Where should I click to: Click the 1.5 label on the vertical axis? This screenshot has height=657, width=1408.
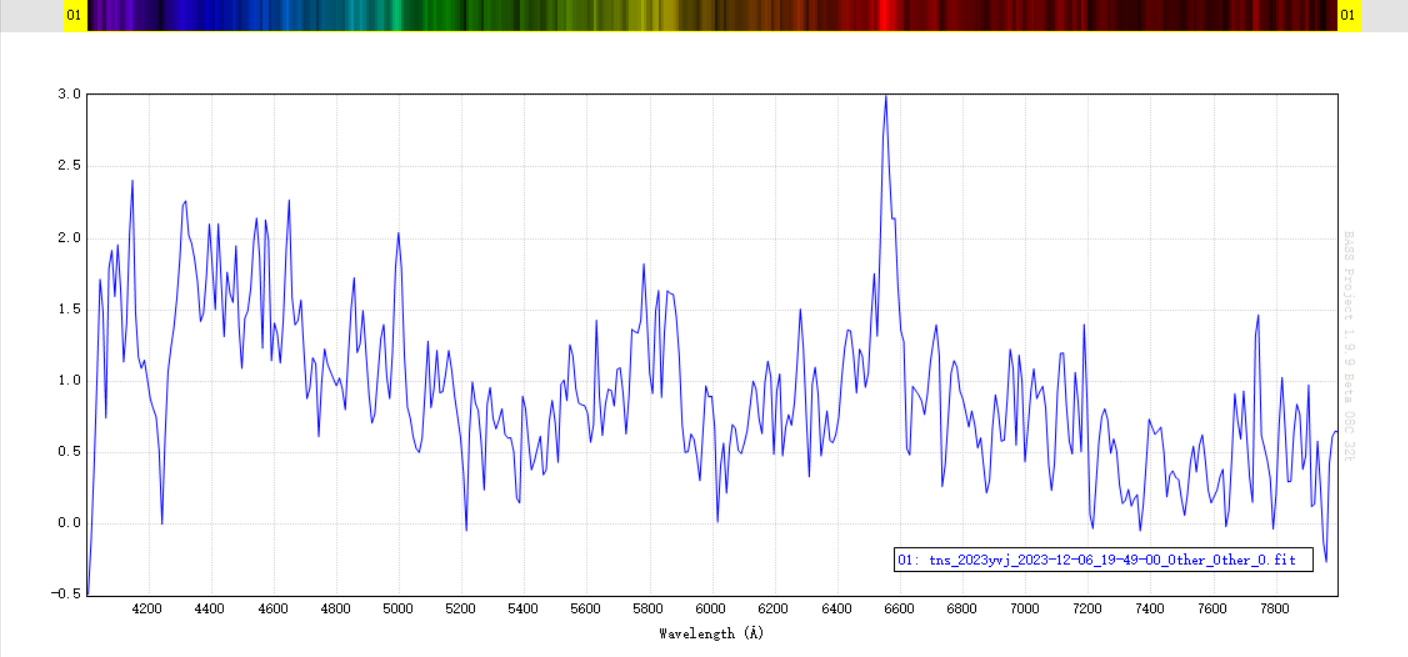pyautogui.click(x=69, y=309)
